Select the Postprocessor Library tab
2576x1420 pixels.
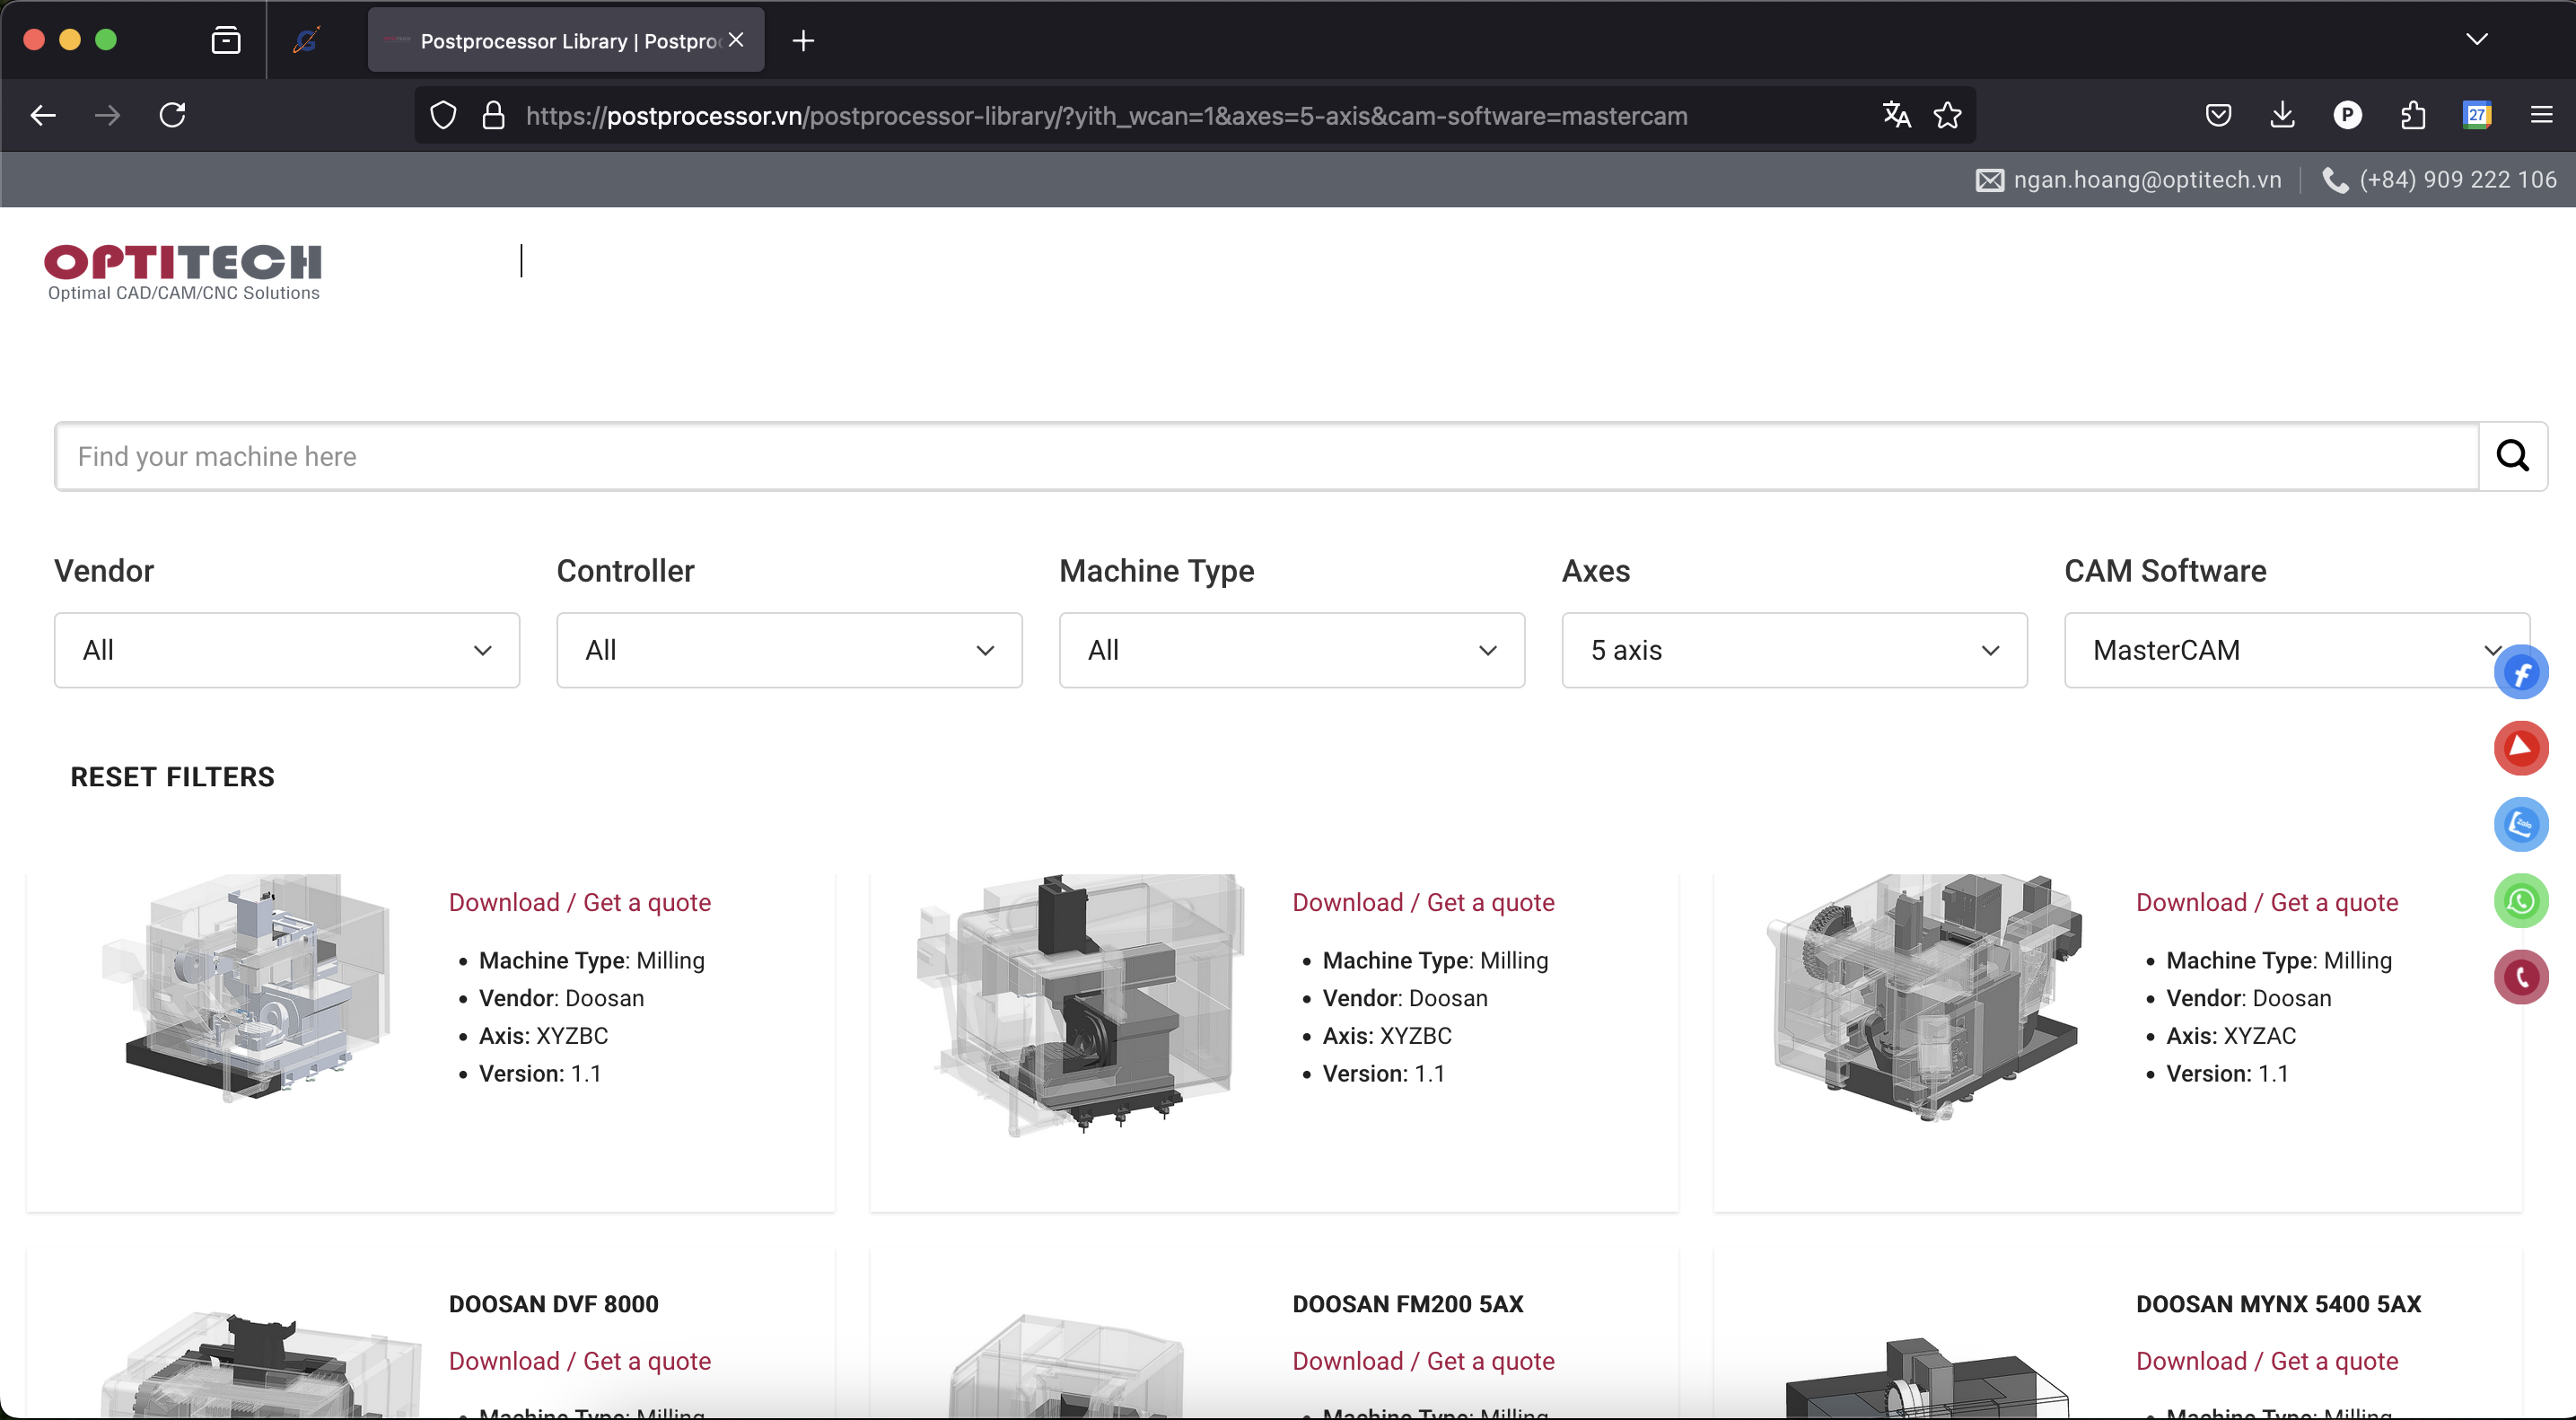pyautogui.click(x=566, y=40)
